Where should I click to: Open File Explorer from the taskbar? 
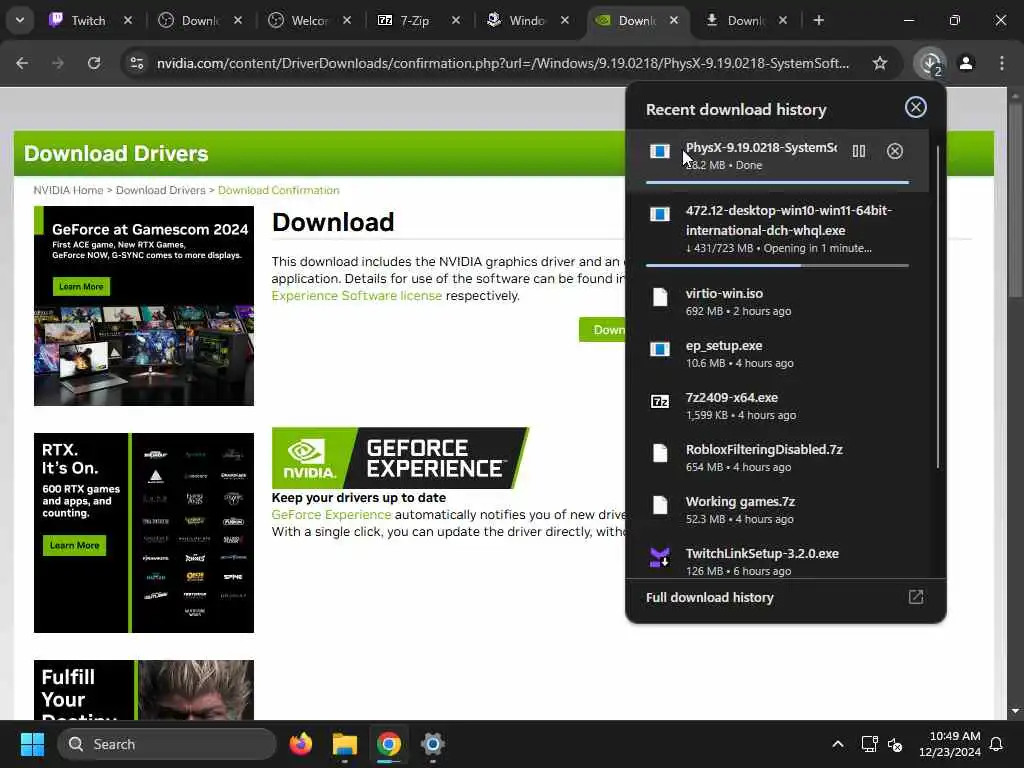pyautogui.click(x=345, y=744)
